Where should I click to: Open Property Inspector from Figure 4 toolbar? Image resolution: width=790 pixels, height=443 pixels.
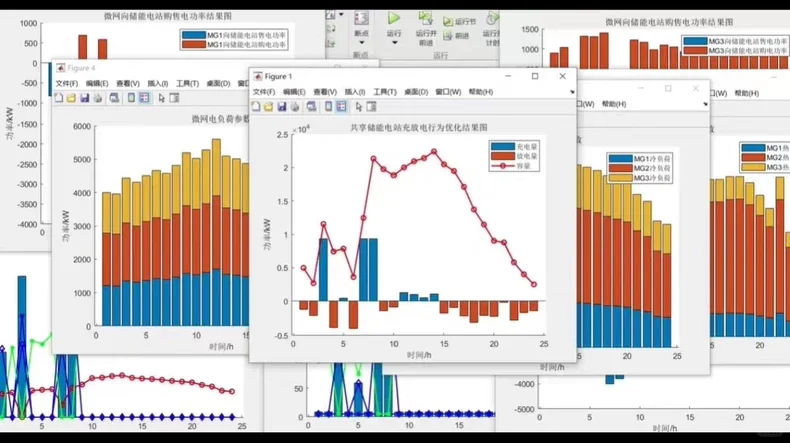click(174, 98)
